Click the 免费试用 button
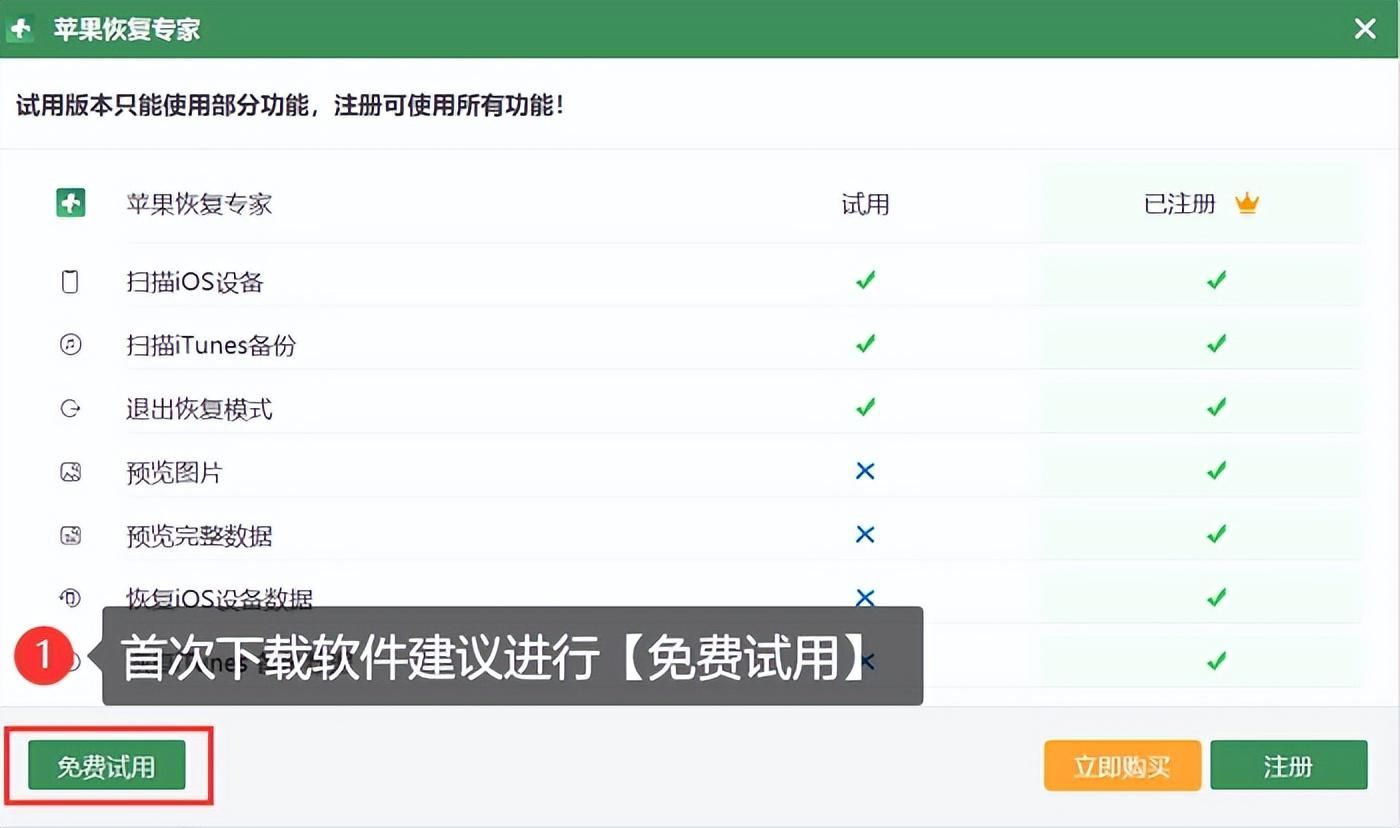This screenshot has width=1400, height=828. coord(107,766)
